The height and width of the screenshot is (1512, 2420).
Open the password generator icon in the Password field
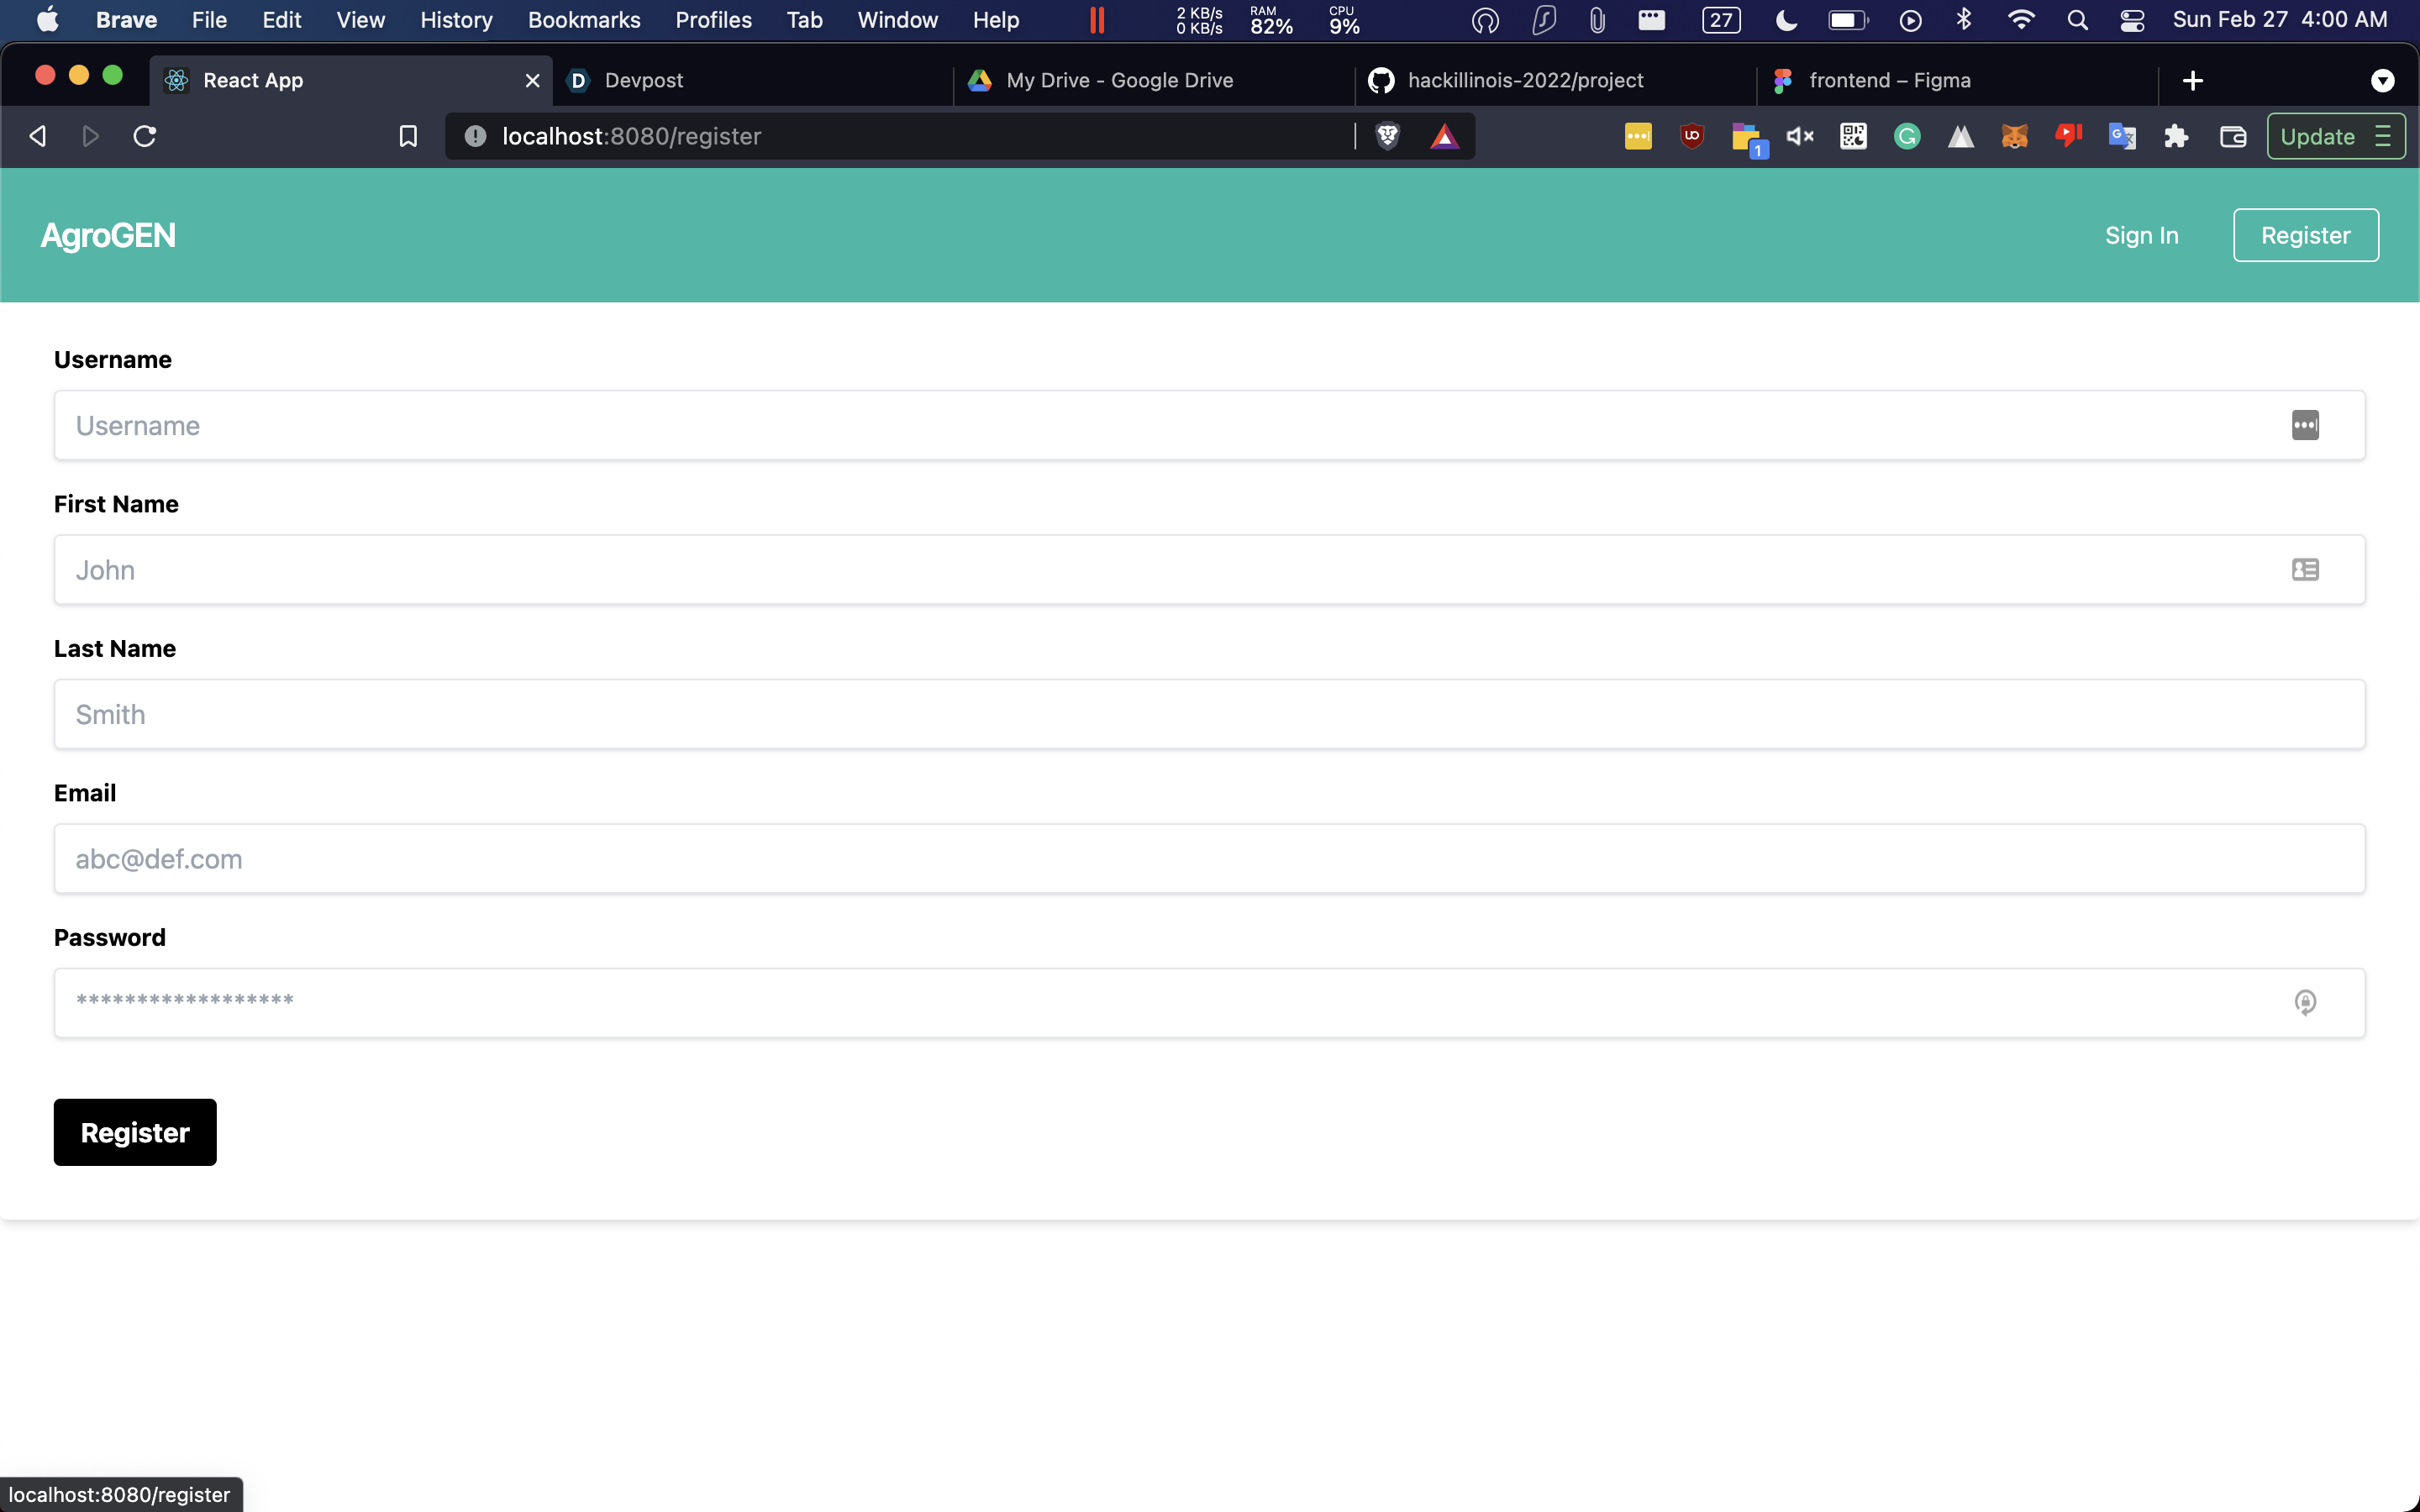(x=2305, y=1002)
